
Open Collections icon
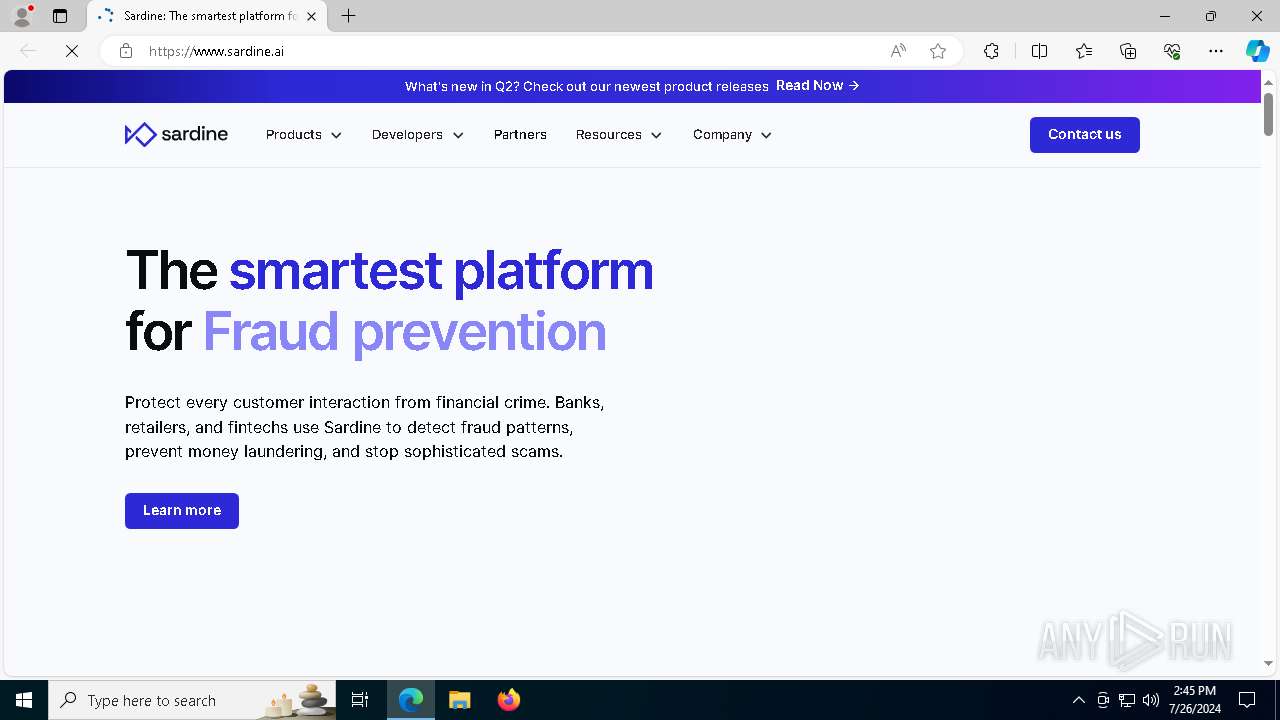tap(1128, 51)
